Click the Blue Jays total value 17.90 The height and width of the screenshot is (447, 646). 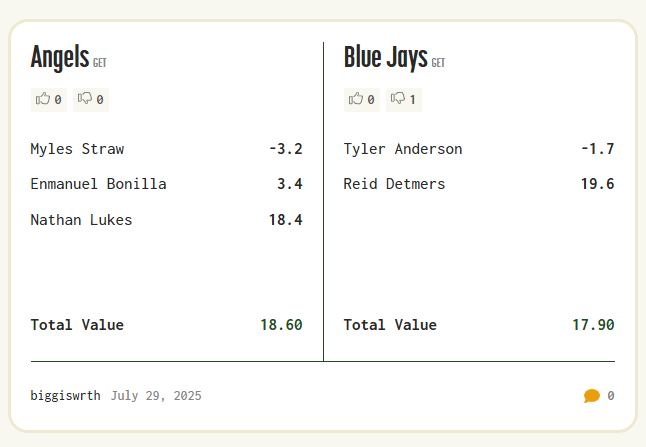pyautogui.click(x=593, y=325)
